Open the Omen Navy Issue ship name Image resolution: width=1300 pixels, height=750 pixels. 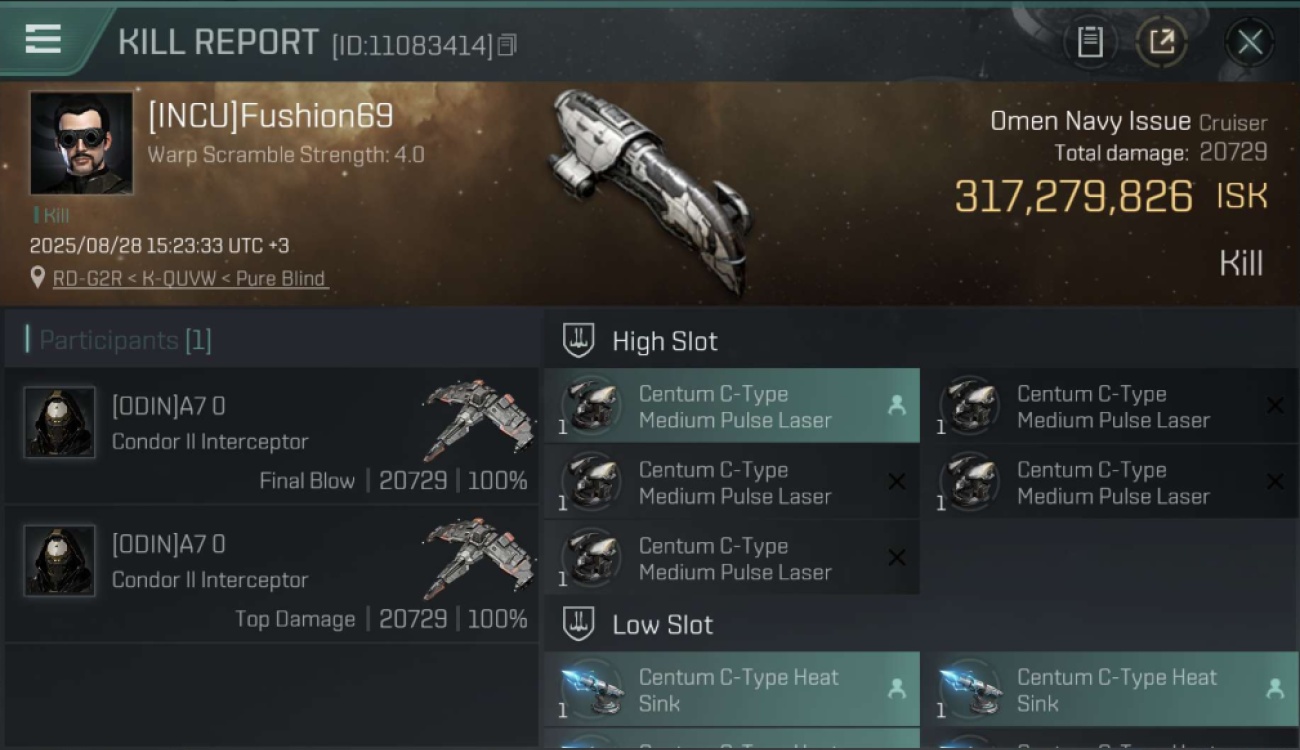pyautogui.click(x=1090, y=121)
